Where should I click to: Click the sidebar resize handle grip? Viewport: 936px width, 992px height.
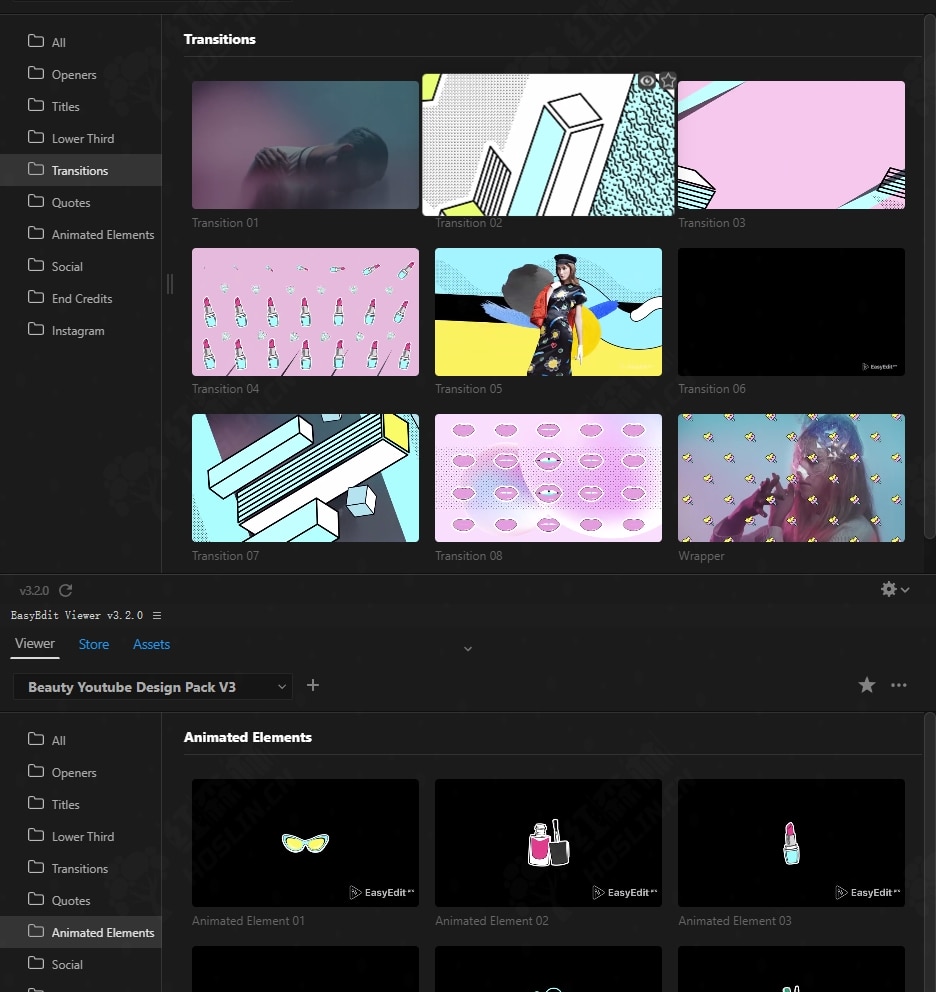click(x=170, y=283)
